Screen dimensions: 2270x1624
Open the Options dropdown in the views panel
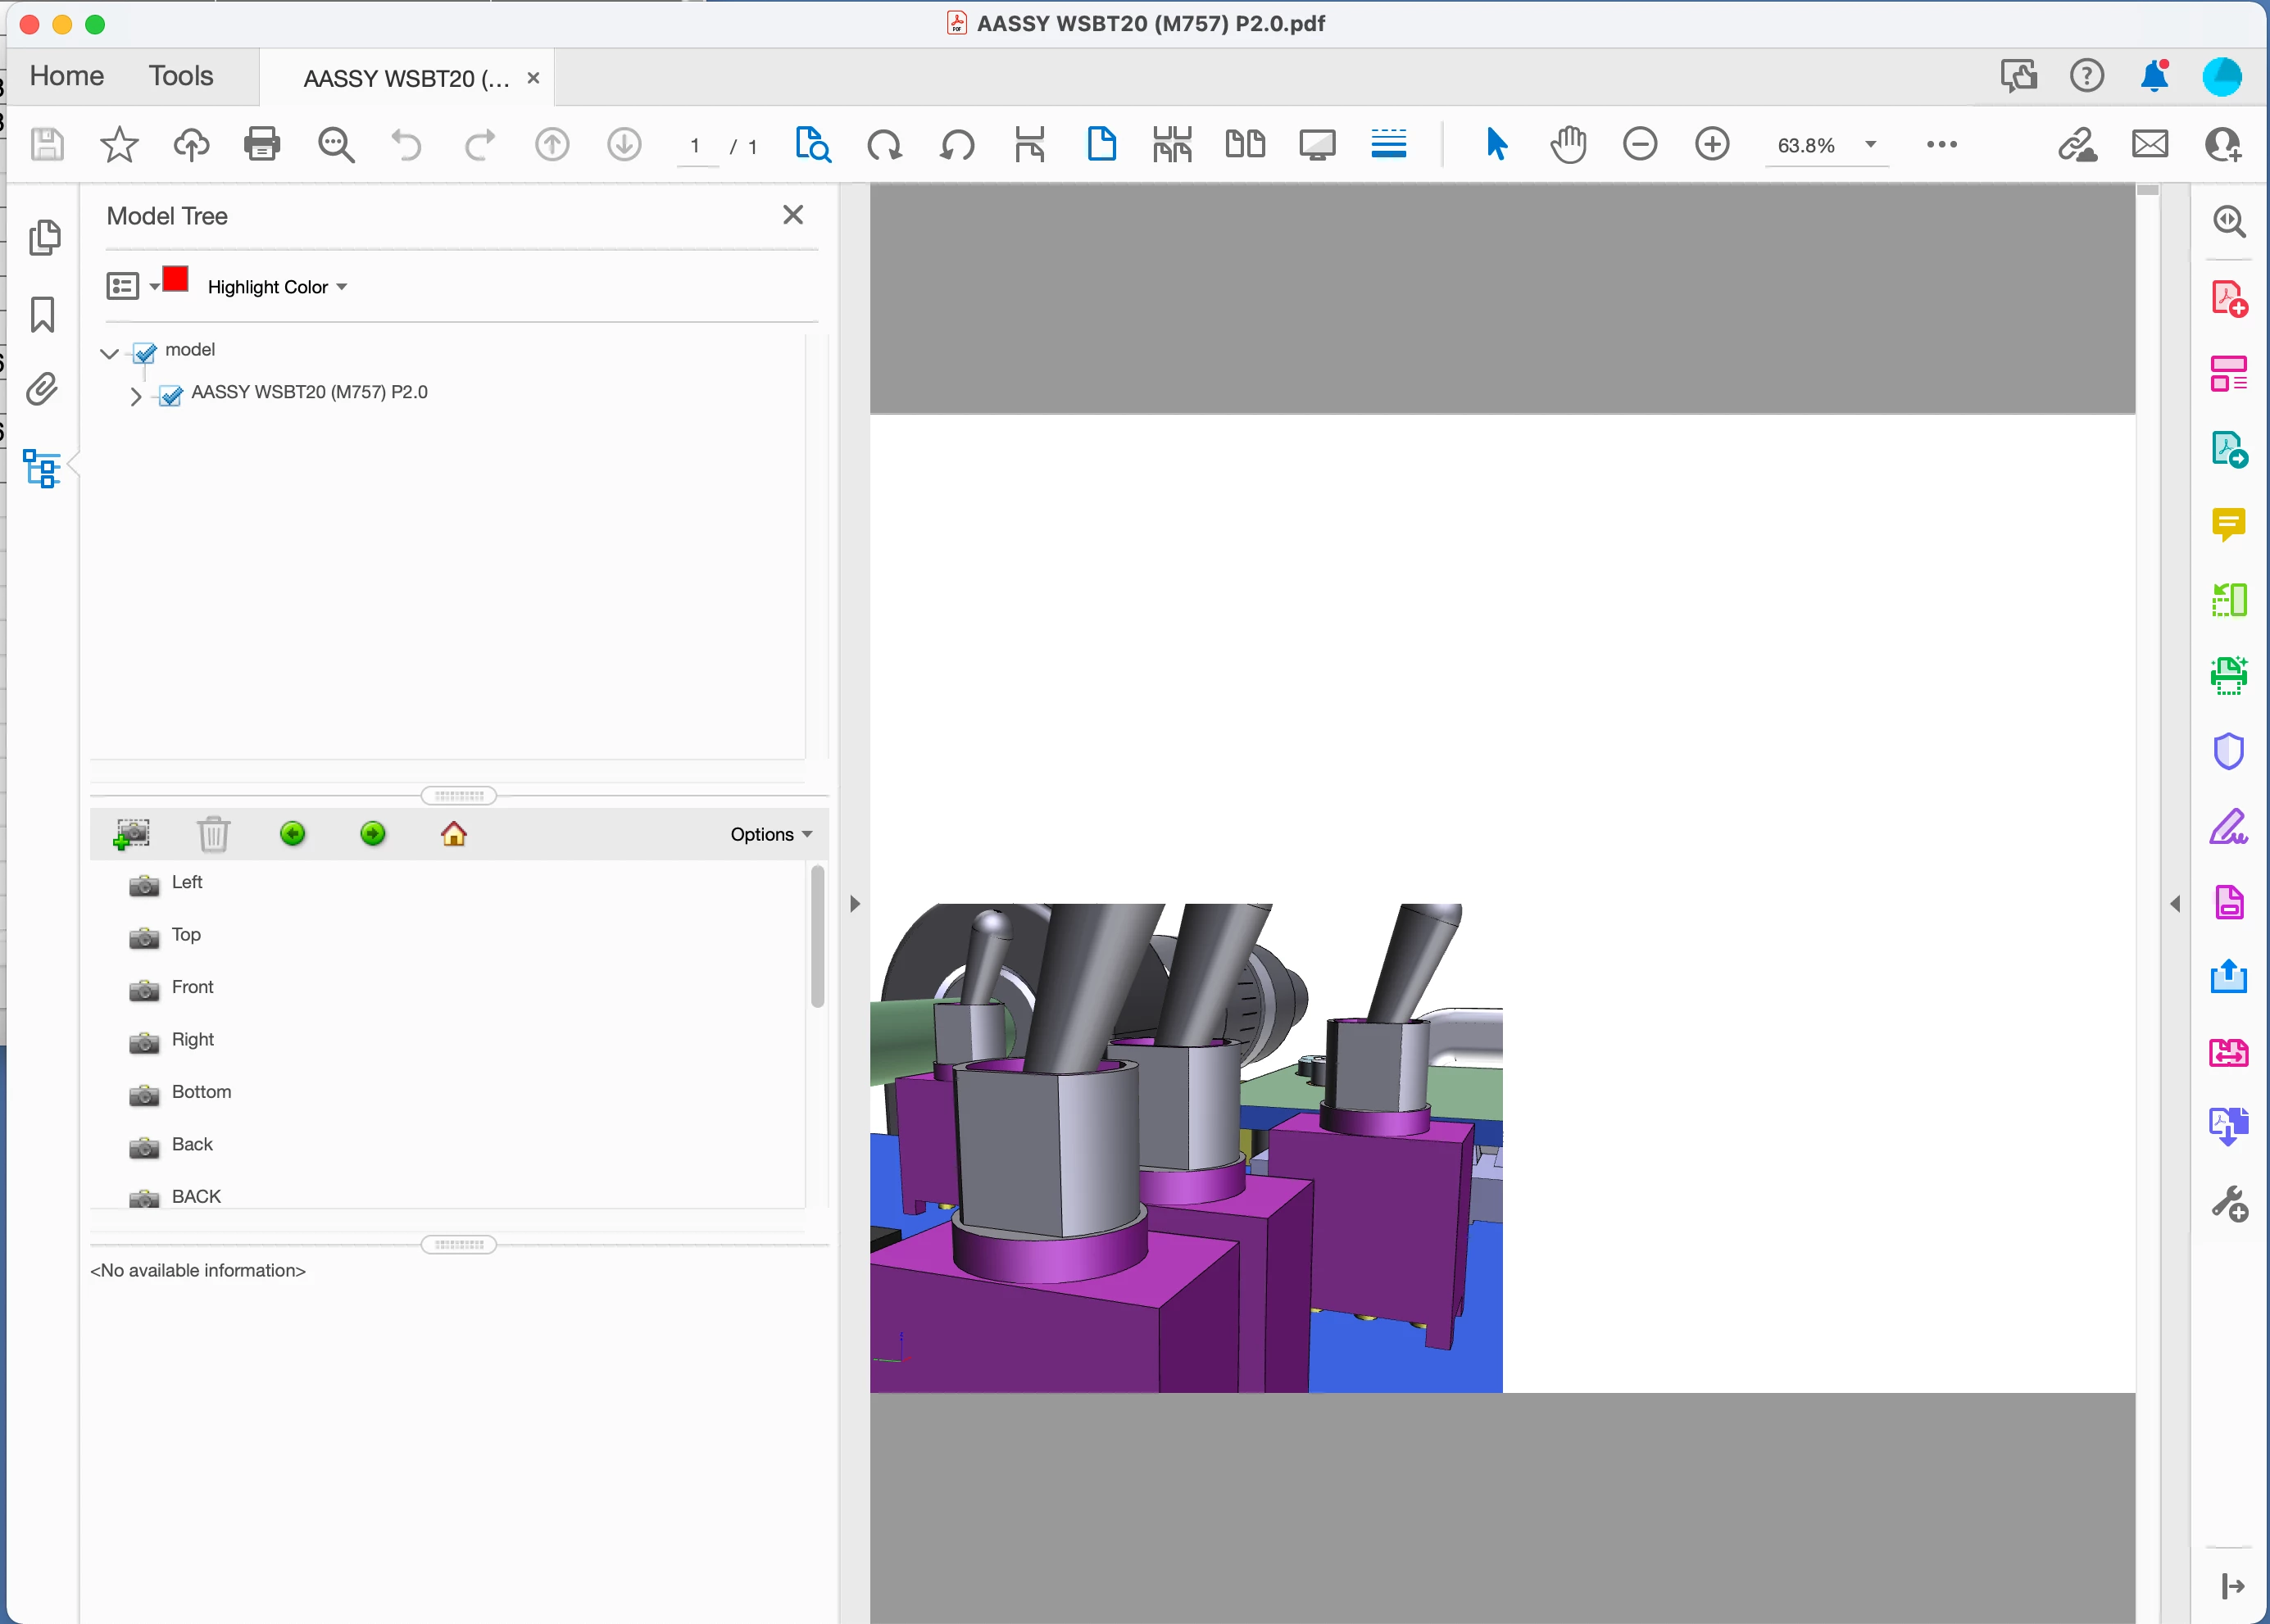click(770, 834)
